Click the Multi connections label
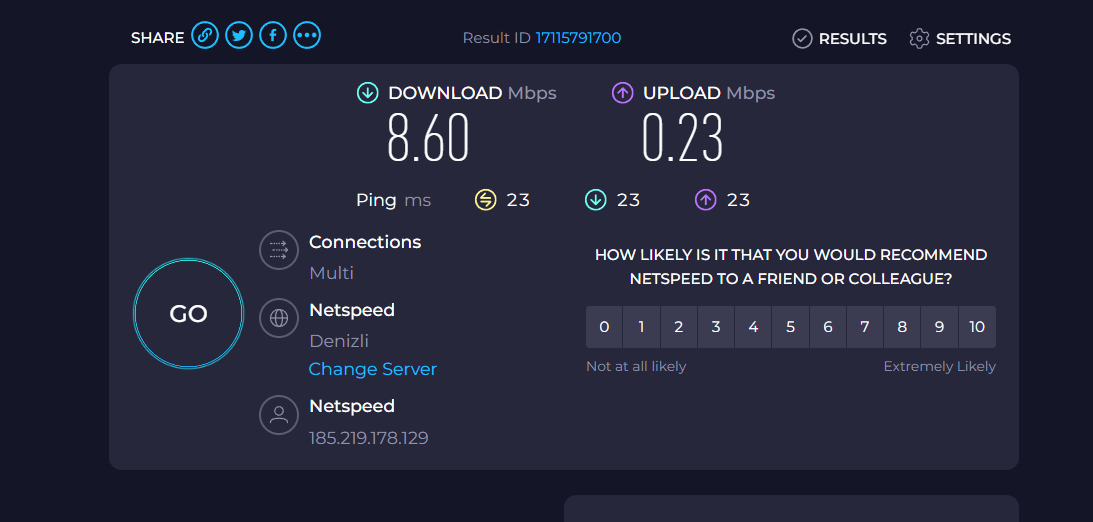The image size is (1093, 522). pyautogui.click(x=331, y=273)
